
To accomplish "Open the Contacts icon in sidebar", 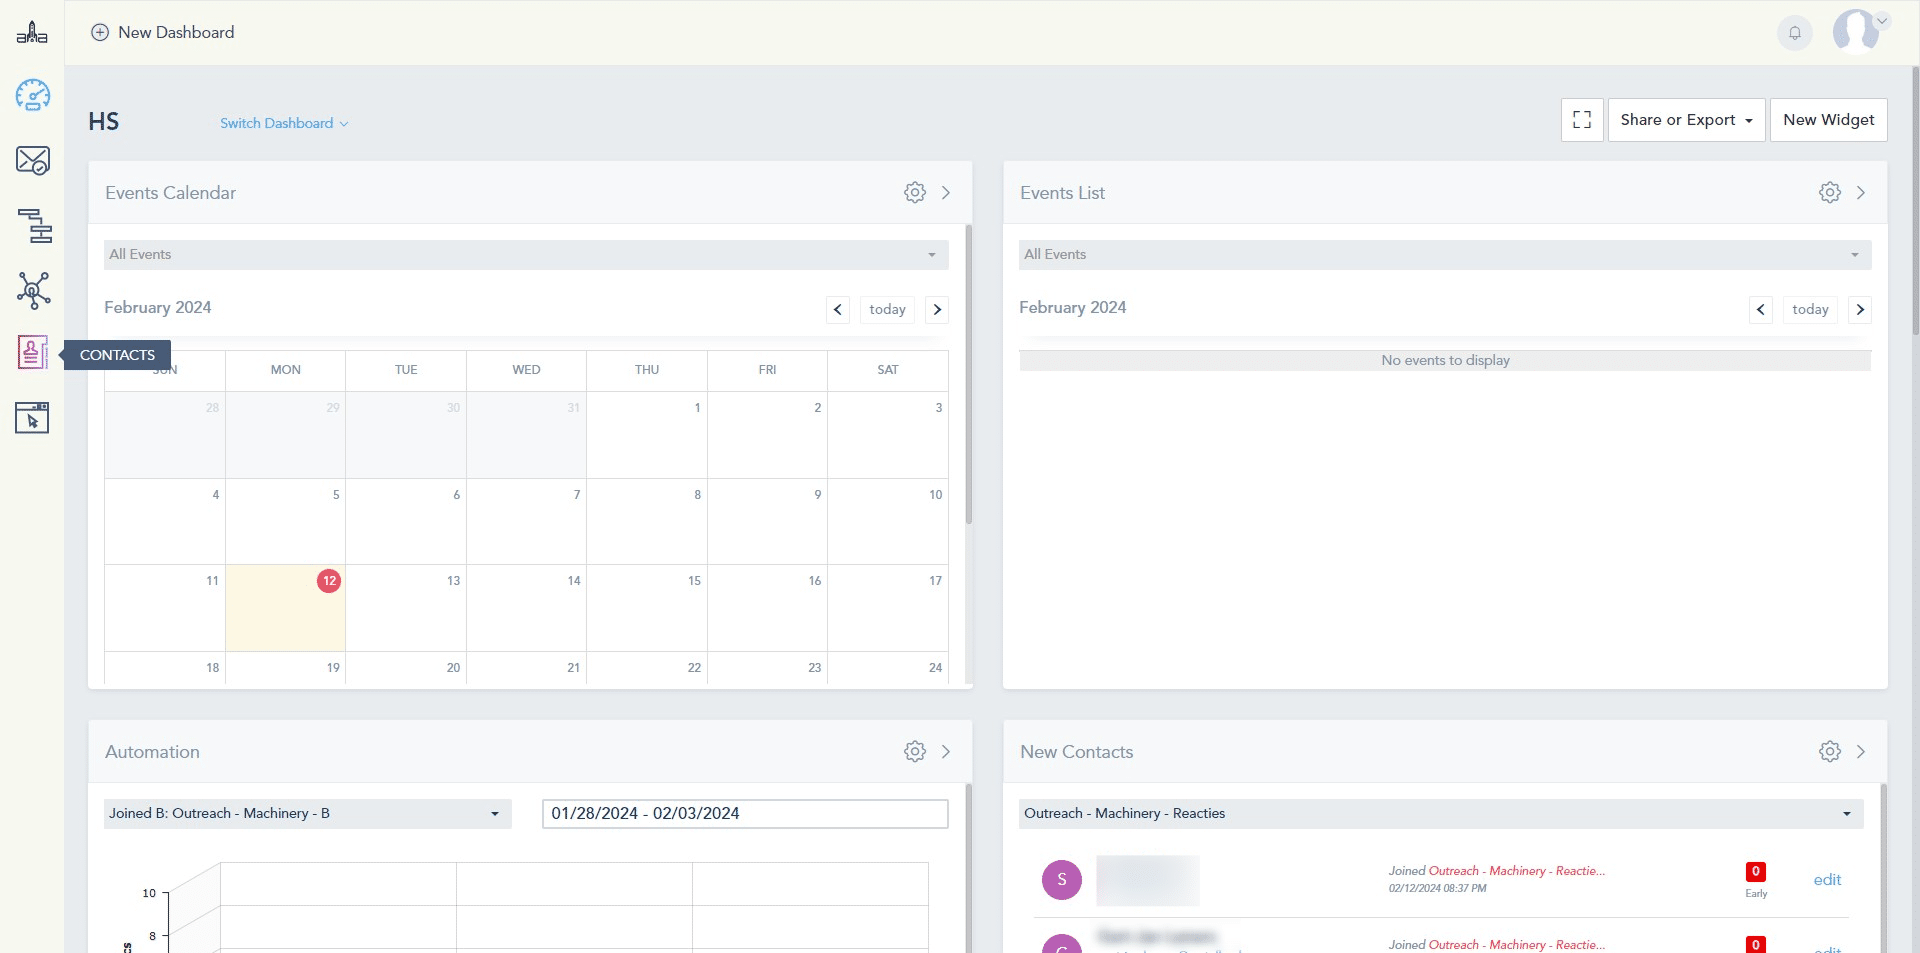I will [32, 353].
